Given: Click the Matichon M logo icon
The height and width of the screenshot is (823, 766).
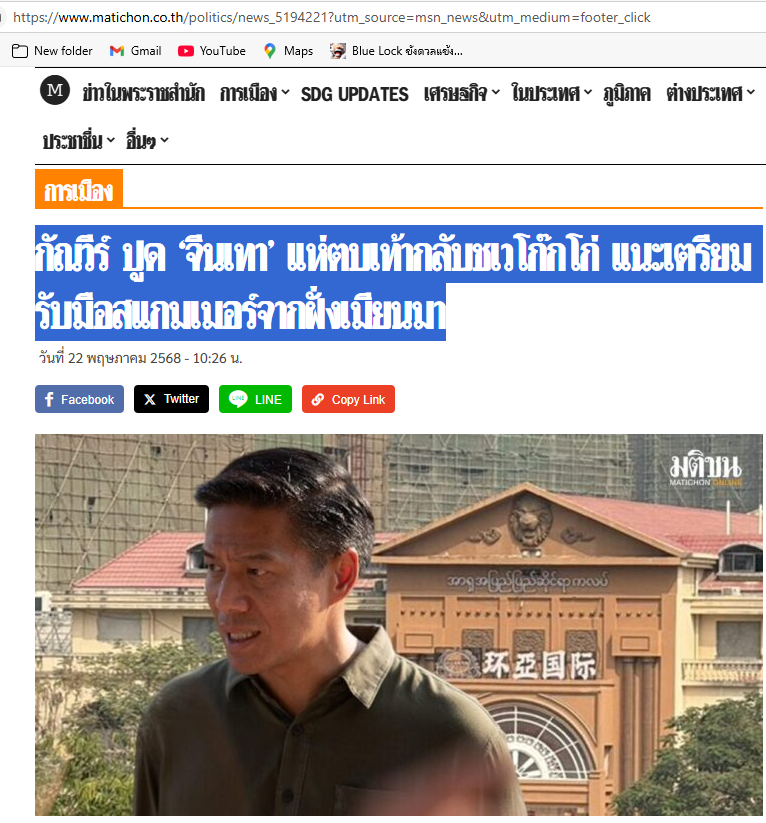Looking at the screenshot, I should (55, 90).
